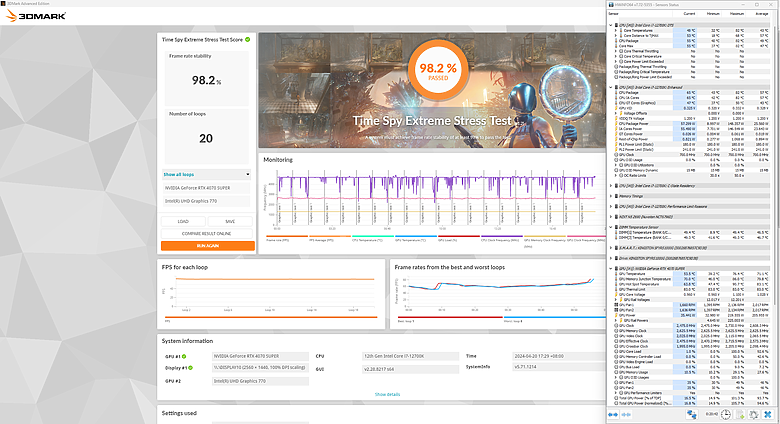Viewport: 780px width, 424px height.
Task: Click HWiNFO shrink columns arrows icon
Action: click(x=626, y=415)
